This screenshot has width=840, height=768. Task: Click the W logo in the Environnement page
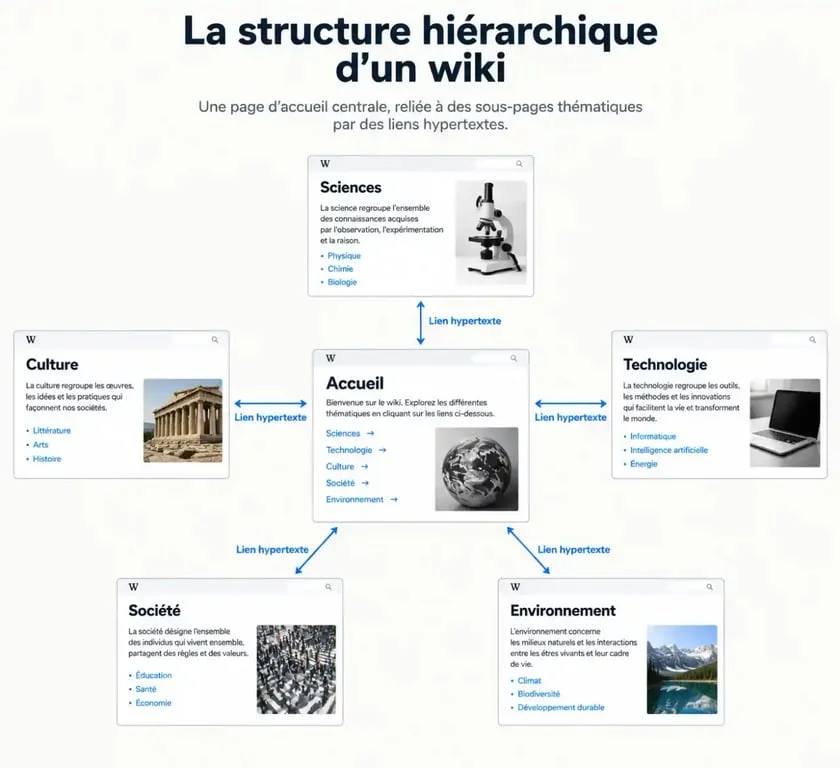coord(515,587)
